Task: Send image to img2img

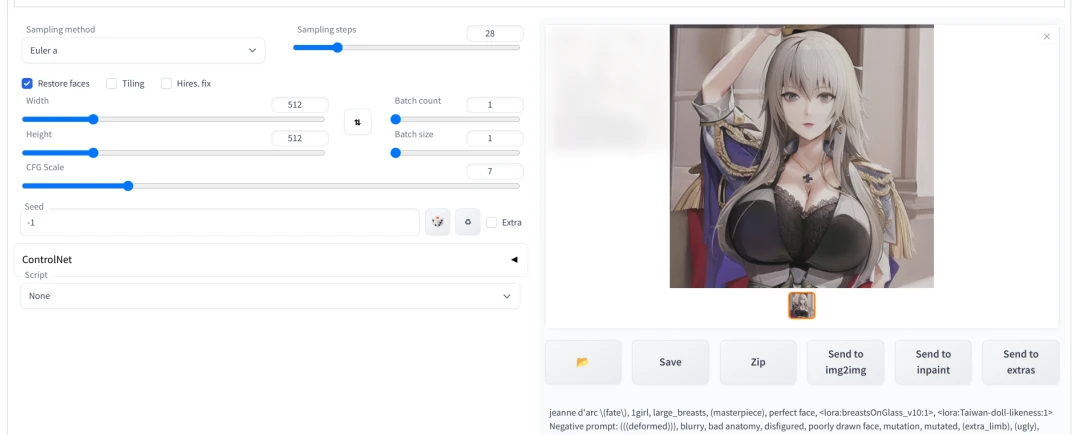Action: point(845,362)
